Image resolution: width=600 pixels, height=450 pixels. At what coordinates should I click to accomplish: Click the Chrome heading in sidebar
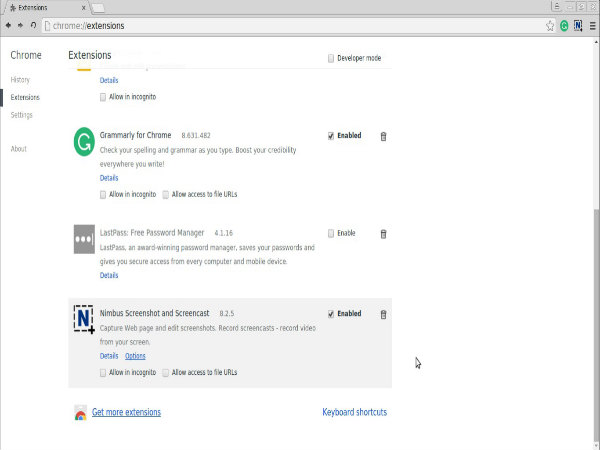26,55
